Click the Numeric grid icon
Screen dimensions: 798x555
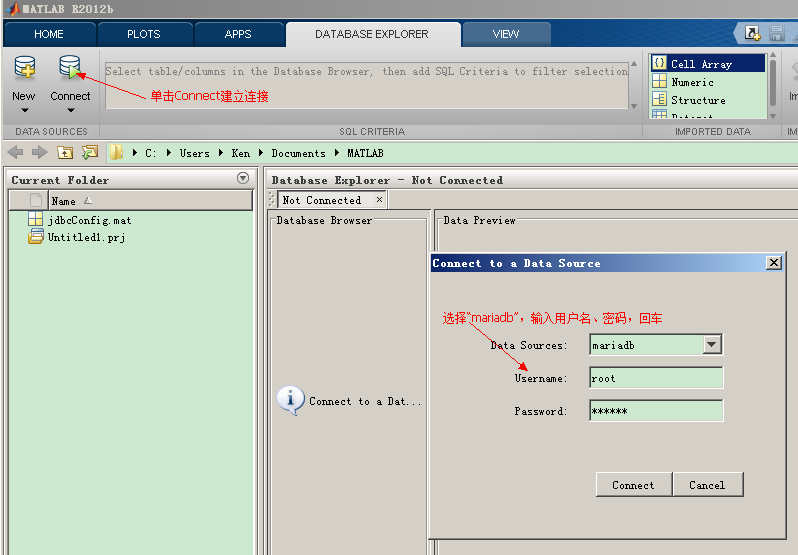click(659, 81)
